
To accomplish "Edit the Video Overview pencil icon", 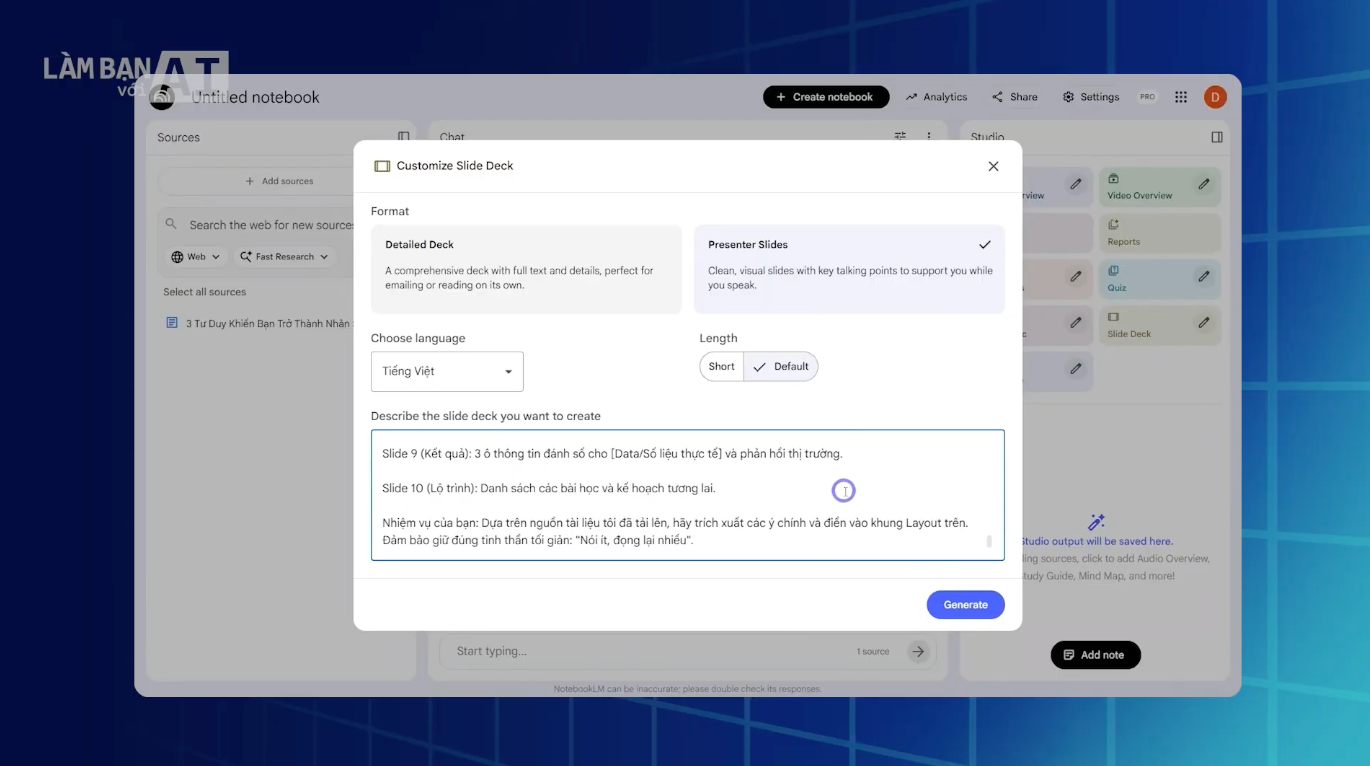I will click(x=1204, y=184).
